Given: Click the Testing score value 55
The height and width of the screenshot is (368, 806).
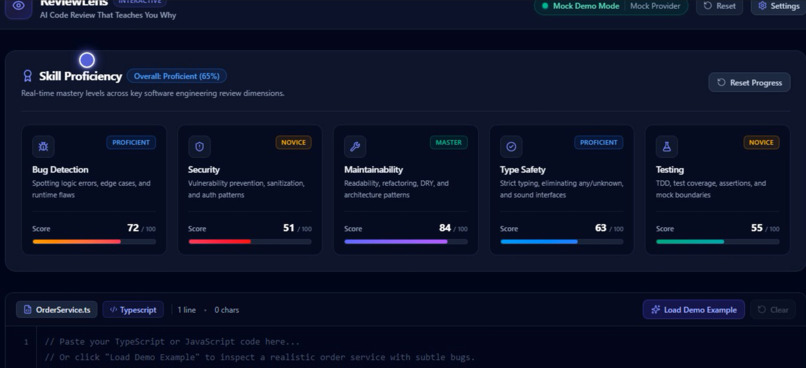Looking at the screenshot, I should pyautogui.click(x=757, y=228).
